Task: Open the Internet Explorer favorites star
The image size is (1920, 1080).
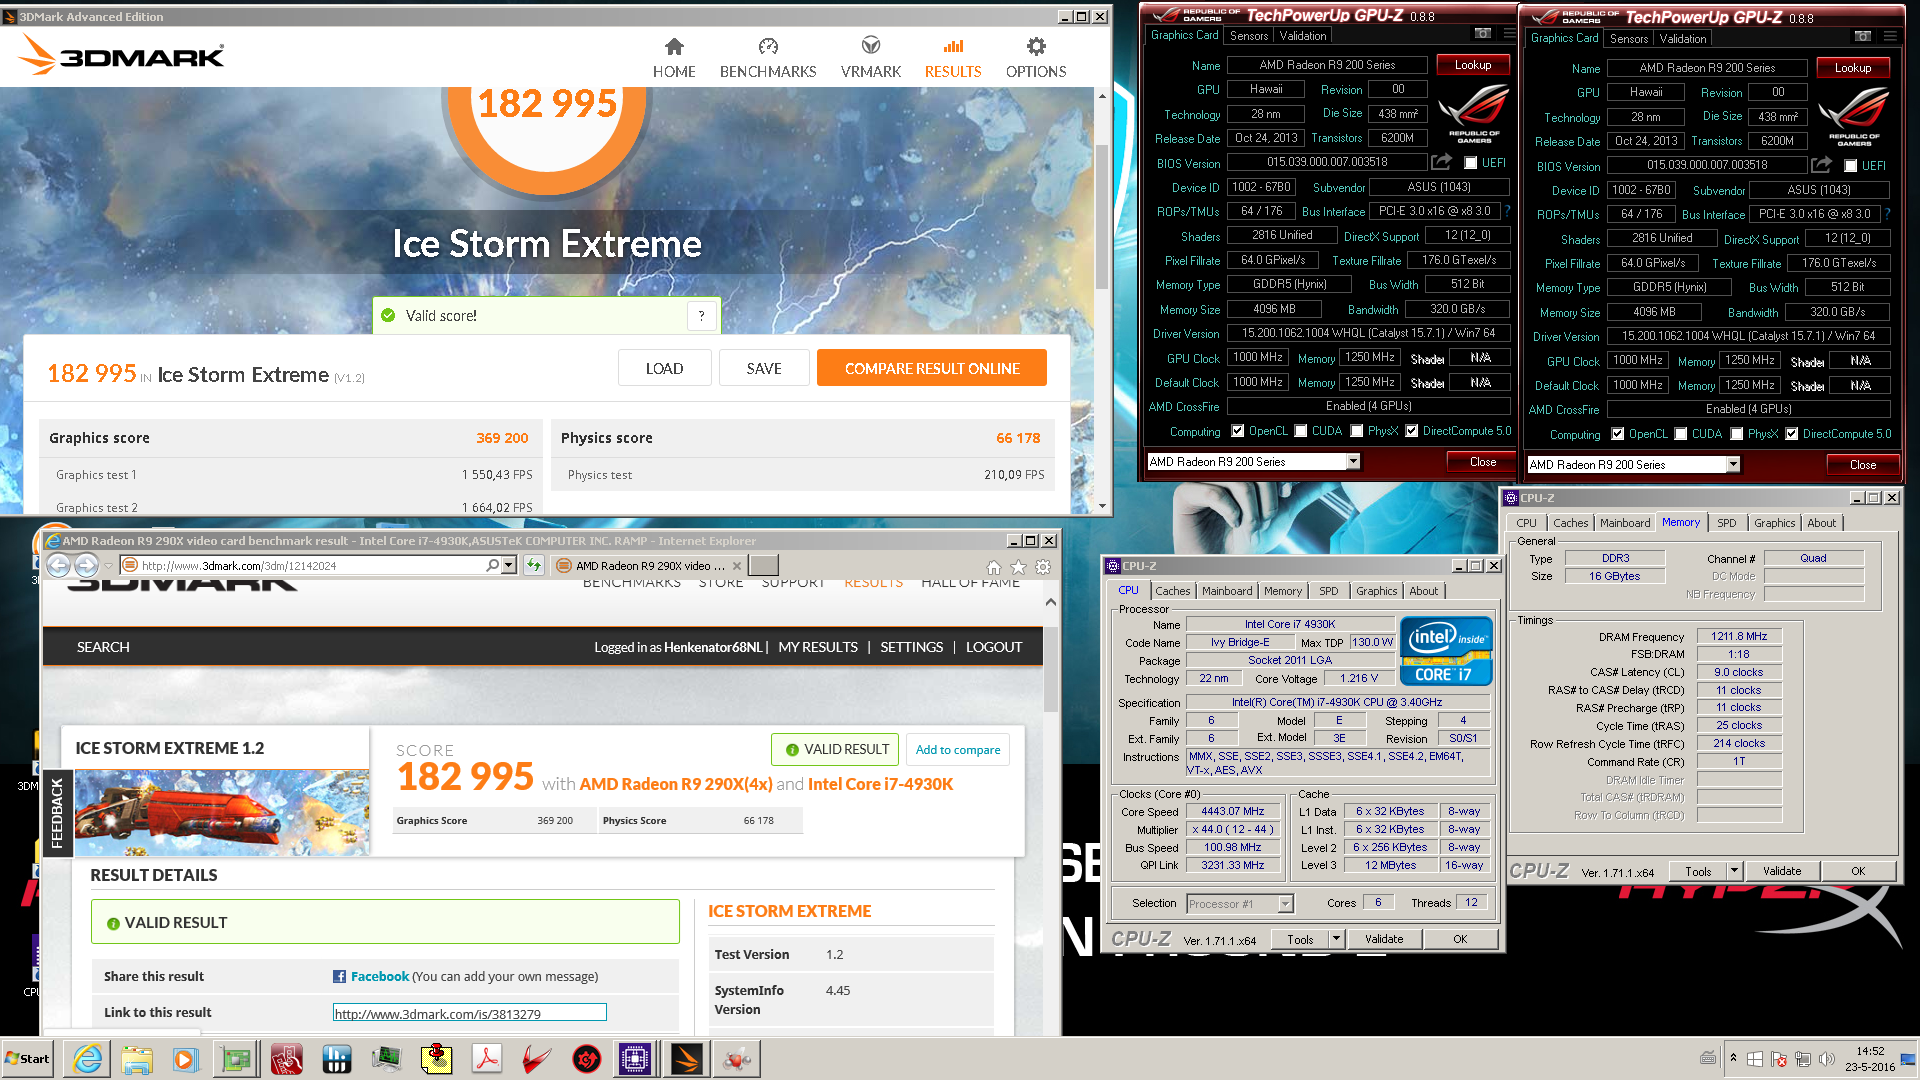Action: [x=1018, y=567]
